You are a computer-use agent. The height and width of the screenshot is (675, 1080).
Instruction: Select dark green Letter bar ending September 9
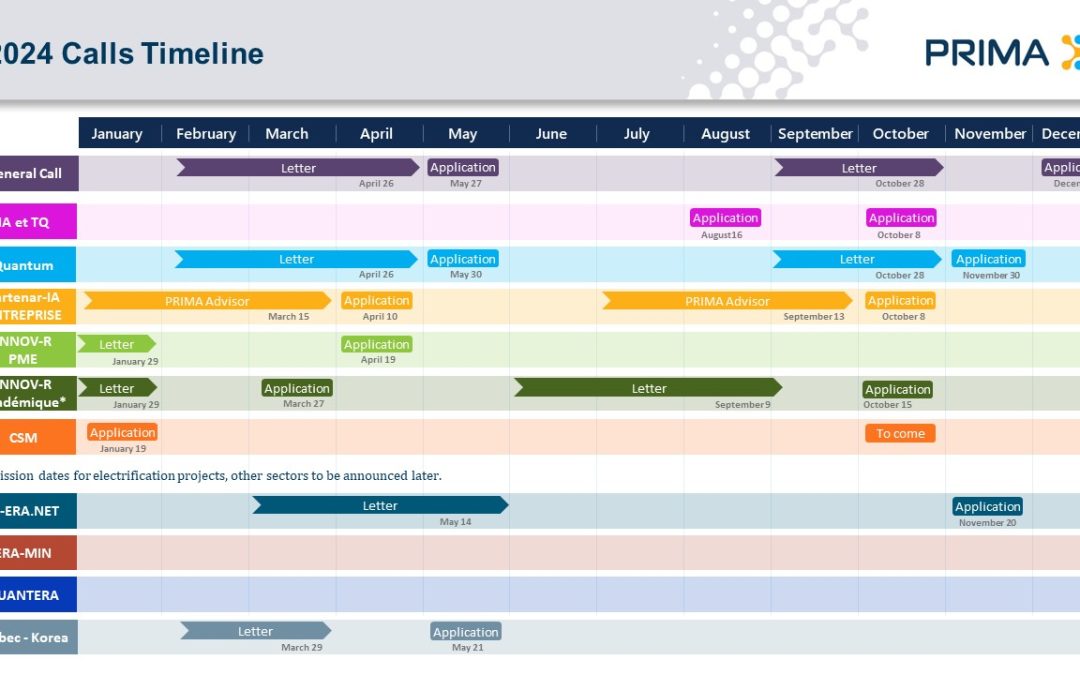click(648, 388)
